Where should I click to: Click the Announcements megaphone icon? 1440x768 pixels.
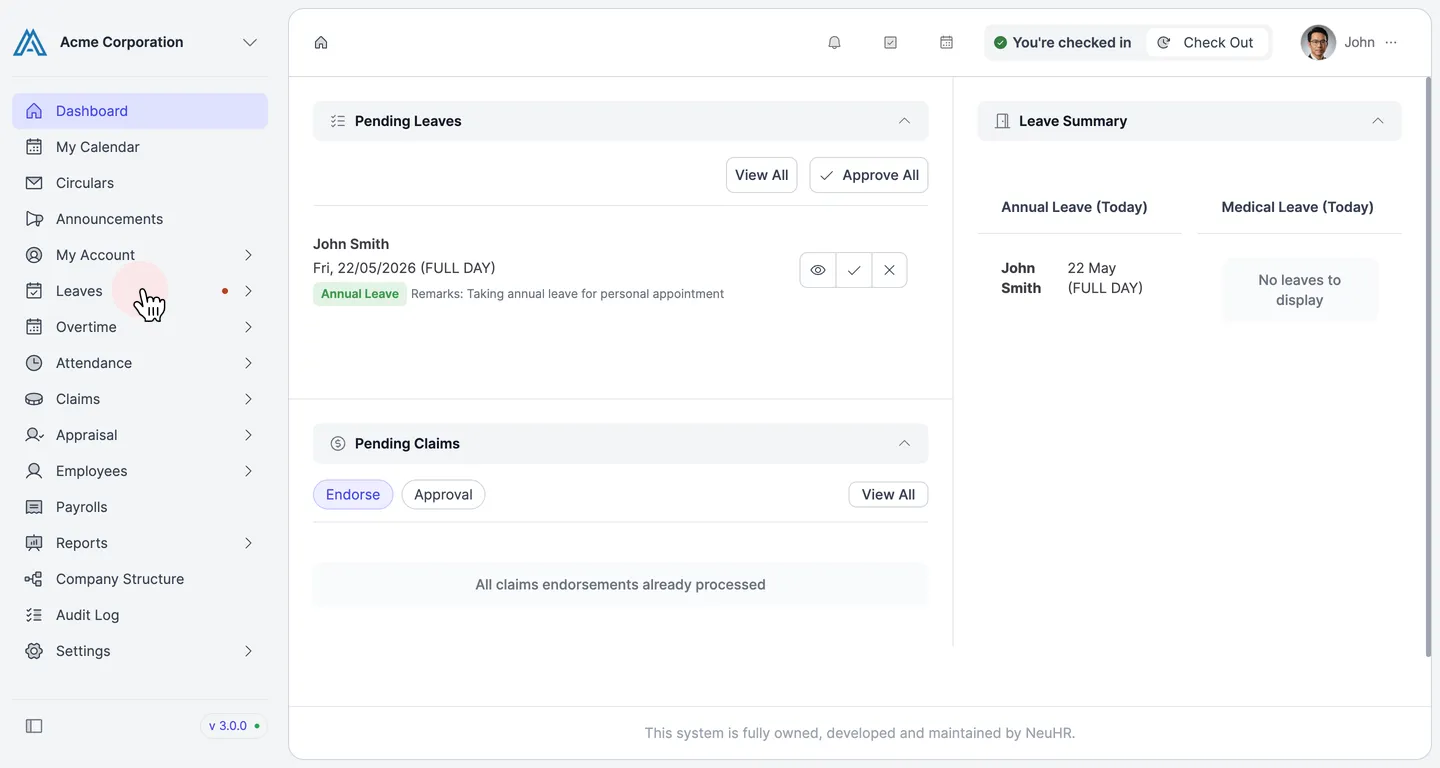[34, 219]
